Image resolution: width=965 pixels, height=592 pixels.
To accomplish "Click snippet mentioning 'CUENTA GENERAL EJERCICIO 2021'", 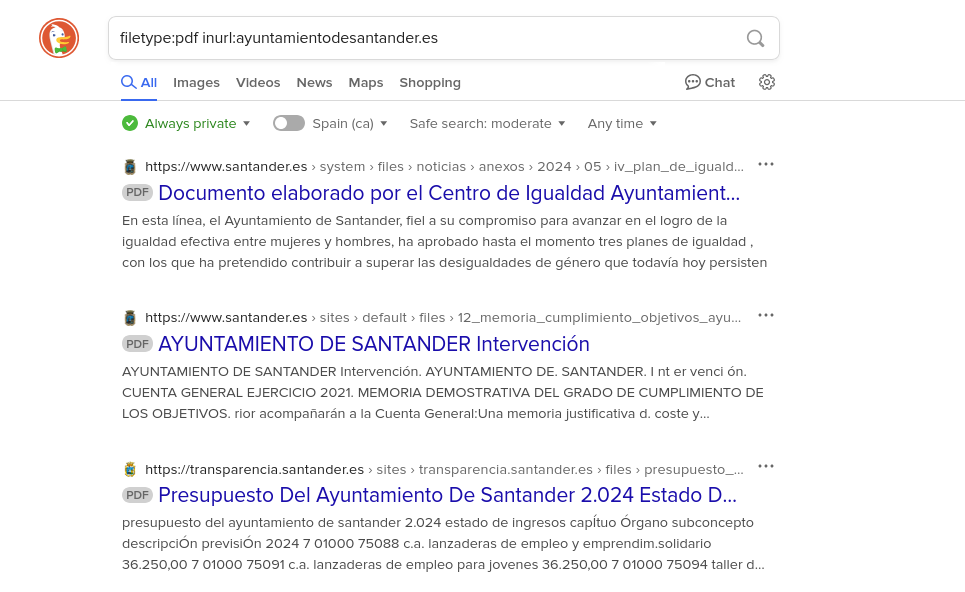I will [442, 393].
